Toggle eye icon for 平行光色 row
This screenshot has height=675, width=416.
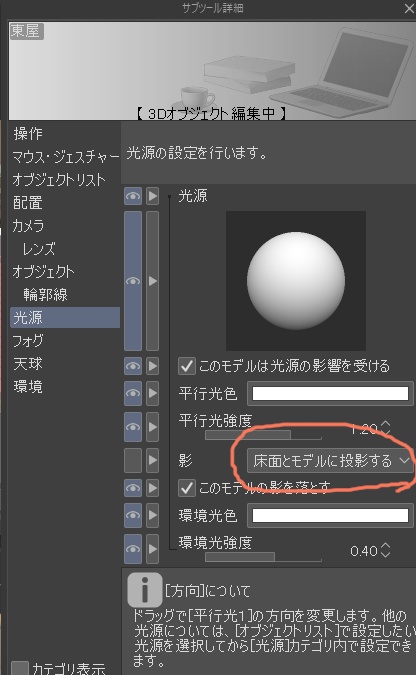pos(133,393)
